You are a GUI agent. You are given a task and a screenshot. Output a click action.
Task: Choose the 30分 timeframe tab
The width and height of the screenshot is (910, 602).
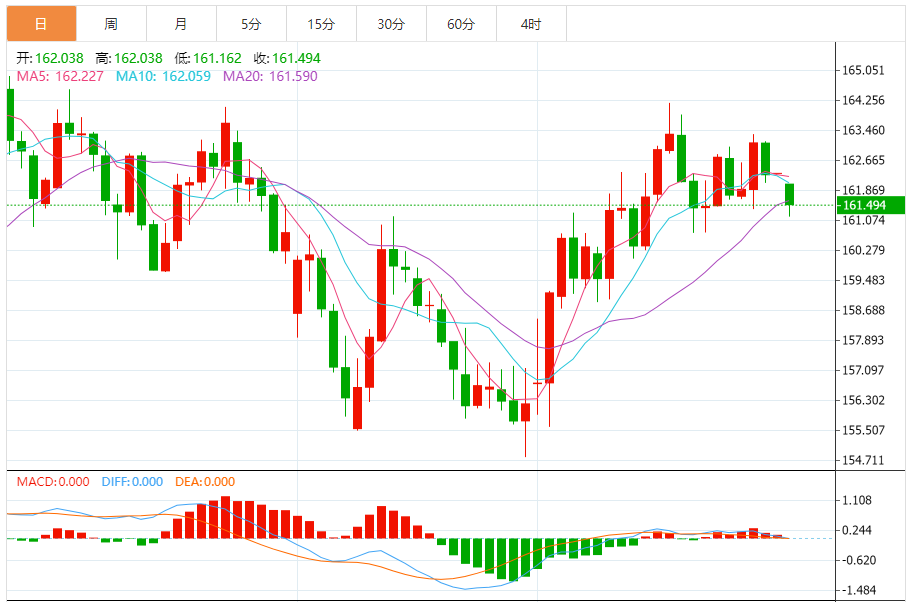pyautogui.click(x=391, y=24)
